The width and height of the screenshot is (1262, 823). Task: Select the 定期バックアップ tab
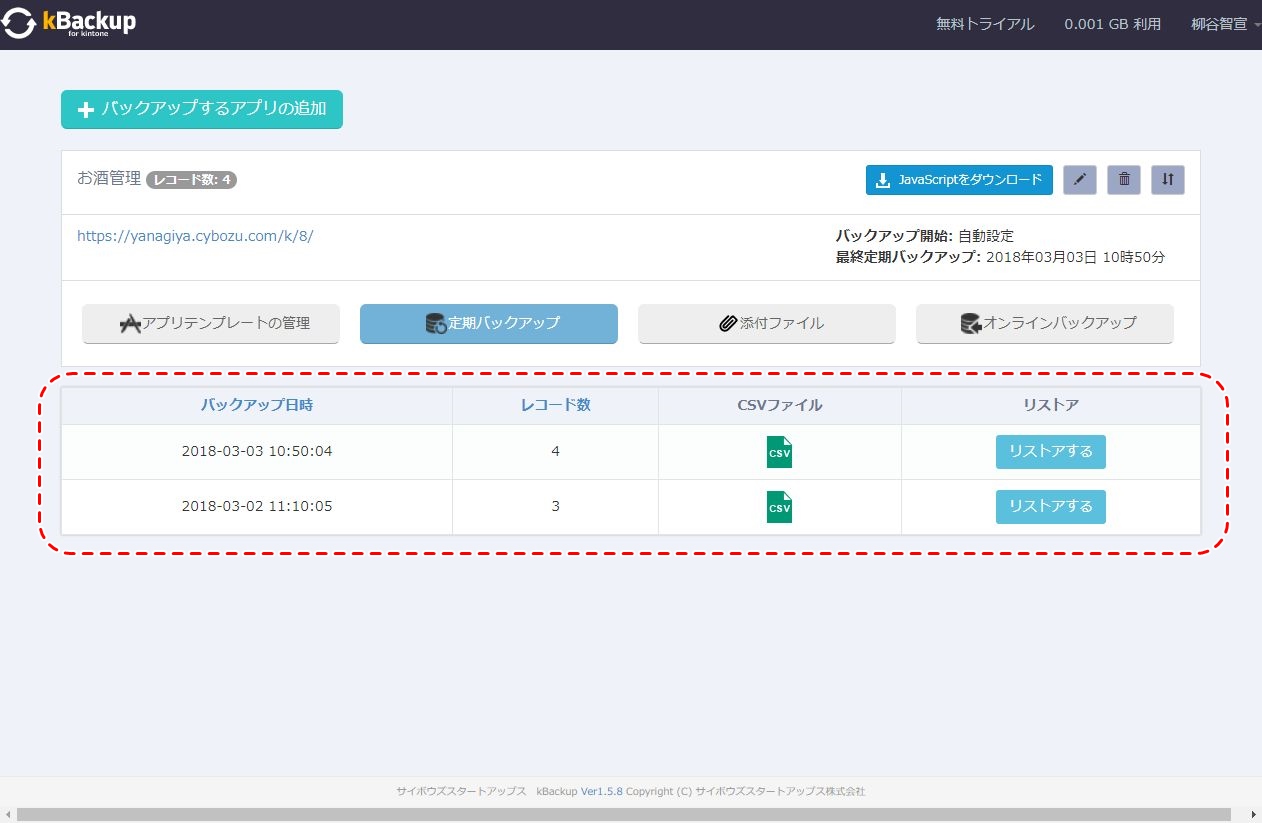click(489, 324)
